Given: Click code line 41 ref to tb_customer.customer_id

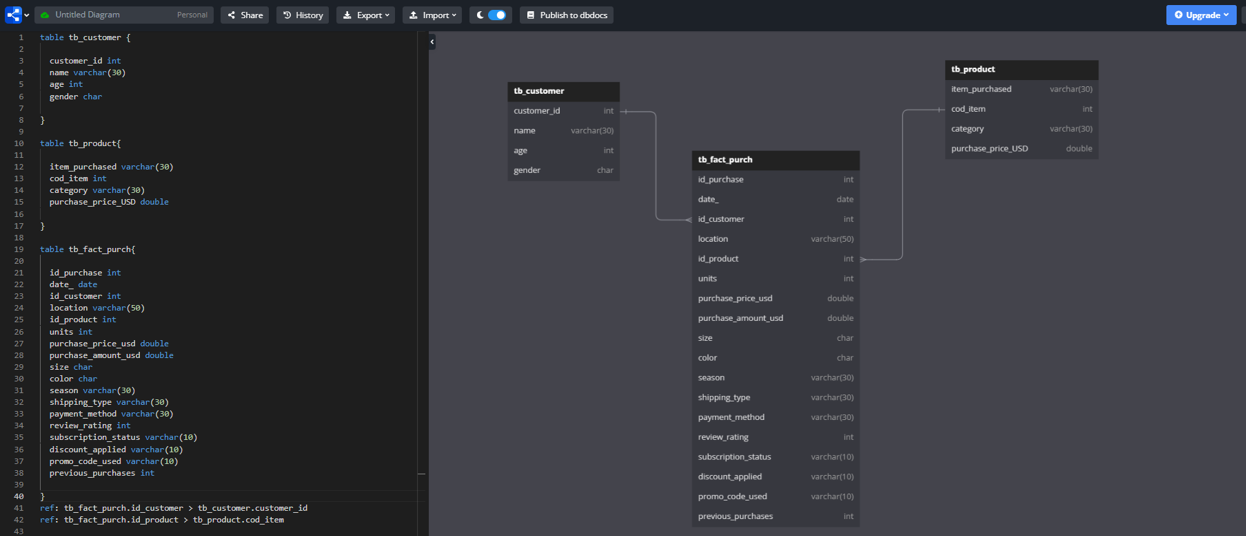Looking at the screenshot, I should [174, 508].
